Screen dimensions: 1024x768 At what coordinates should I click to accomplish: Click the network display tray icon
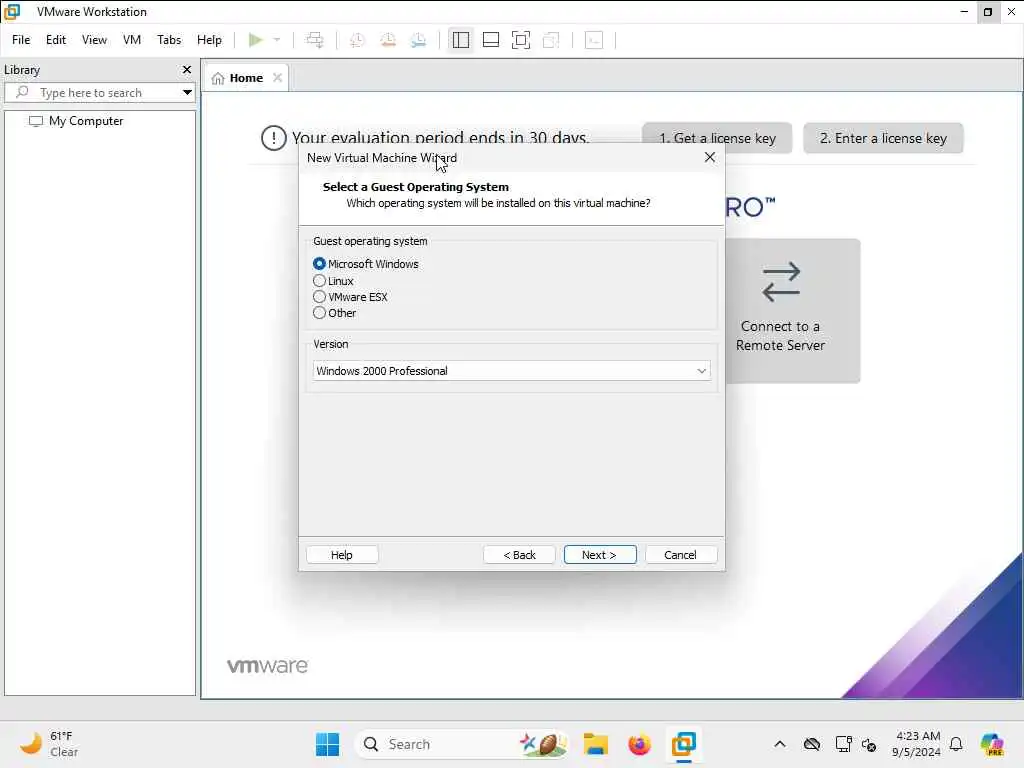click(x=843, y=744)
